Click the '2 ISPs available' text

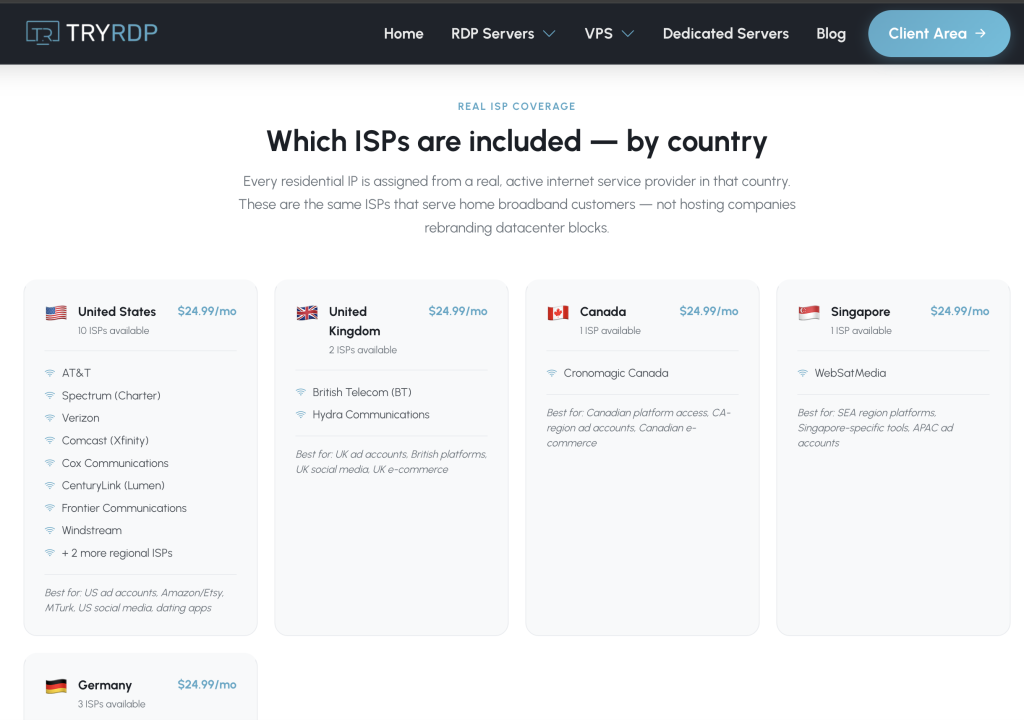point(362,350)
